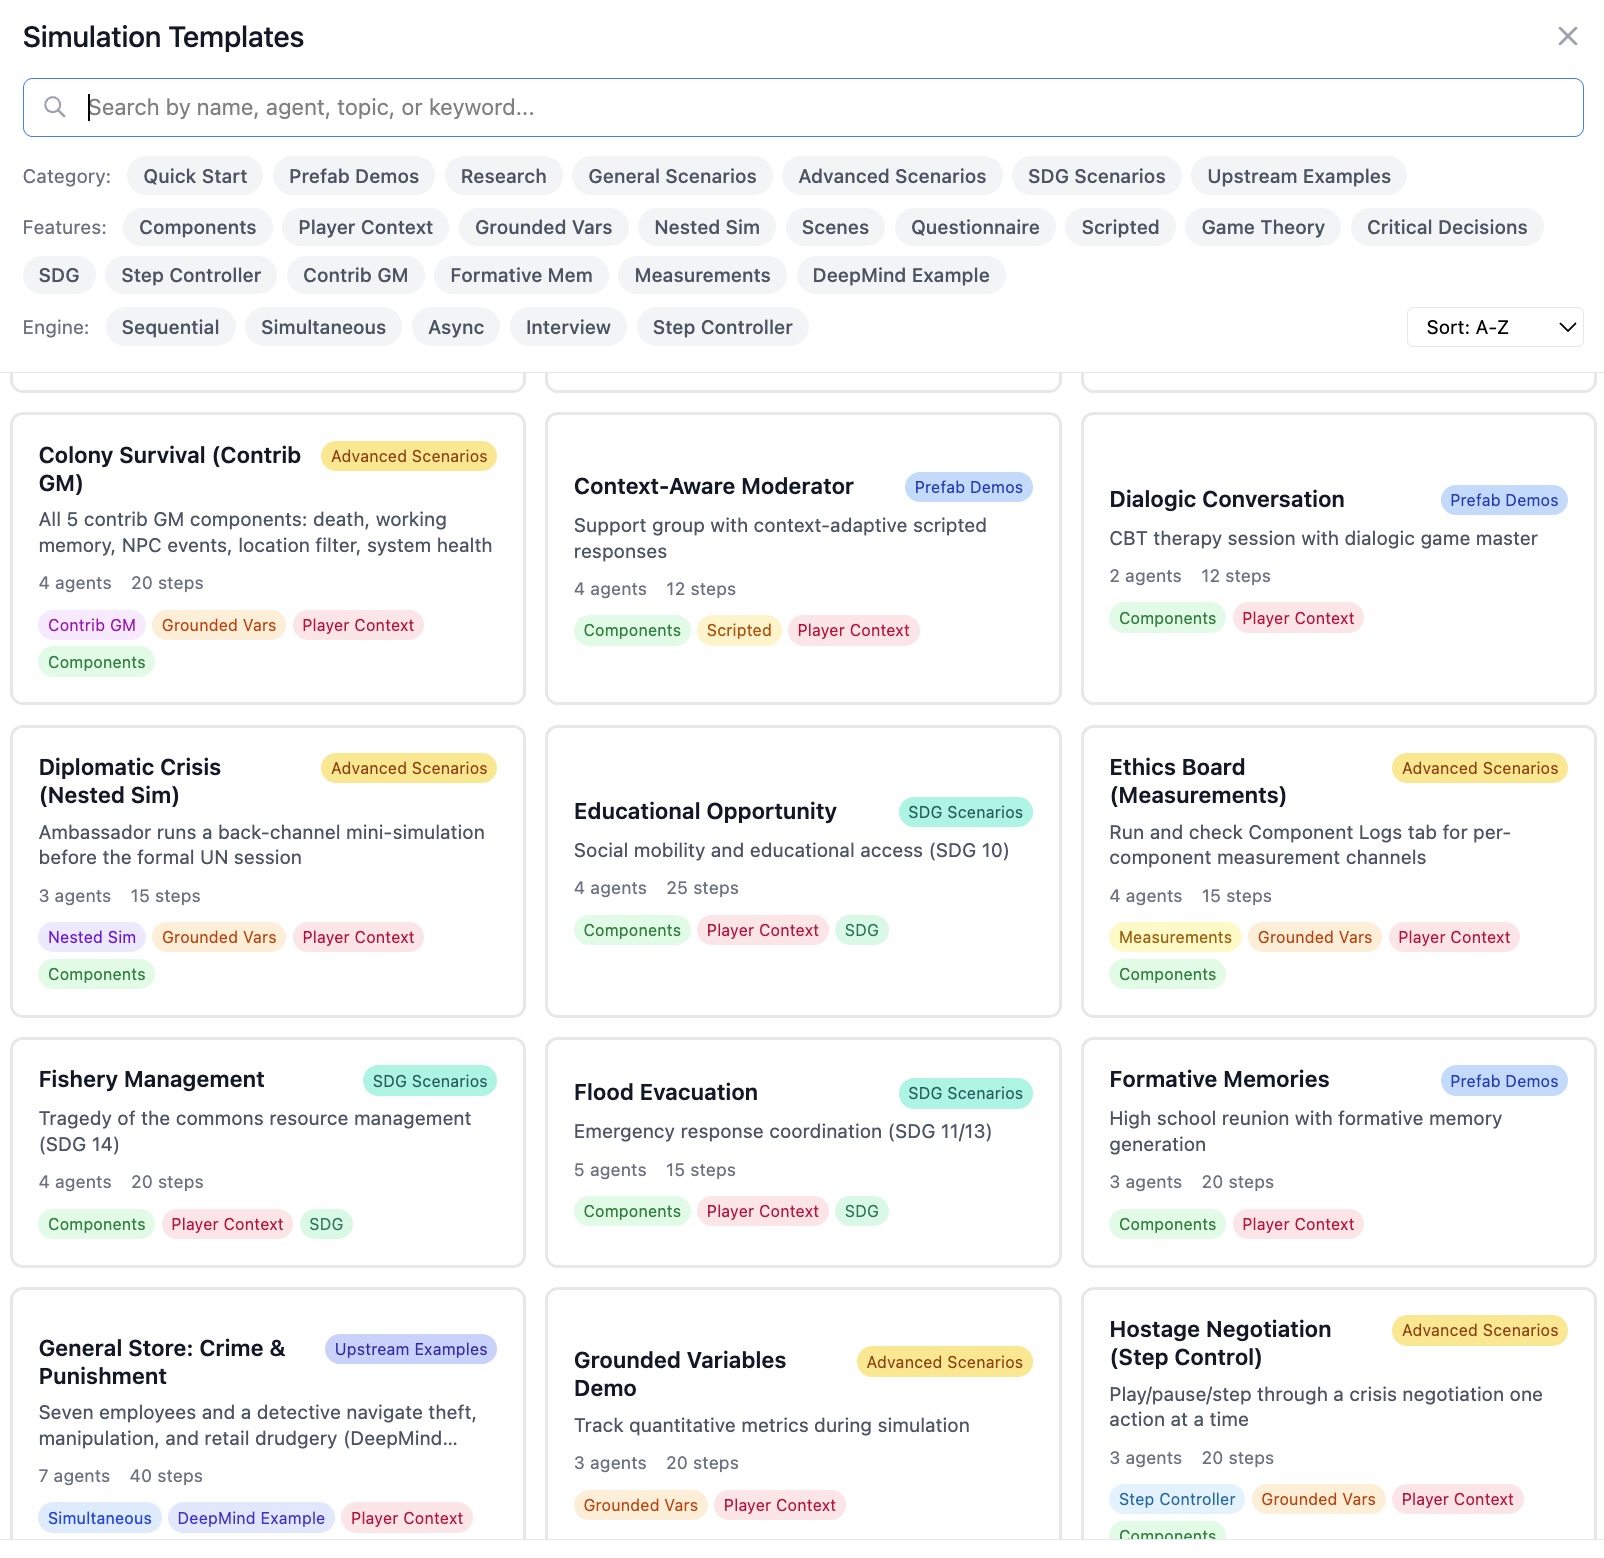Filter by Research category

point(503,176)
